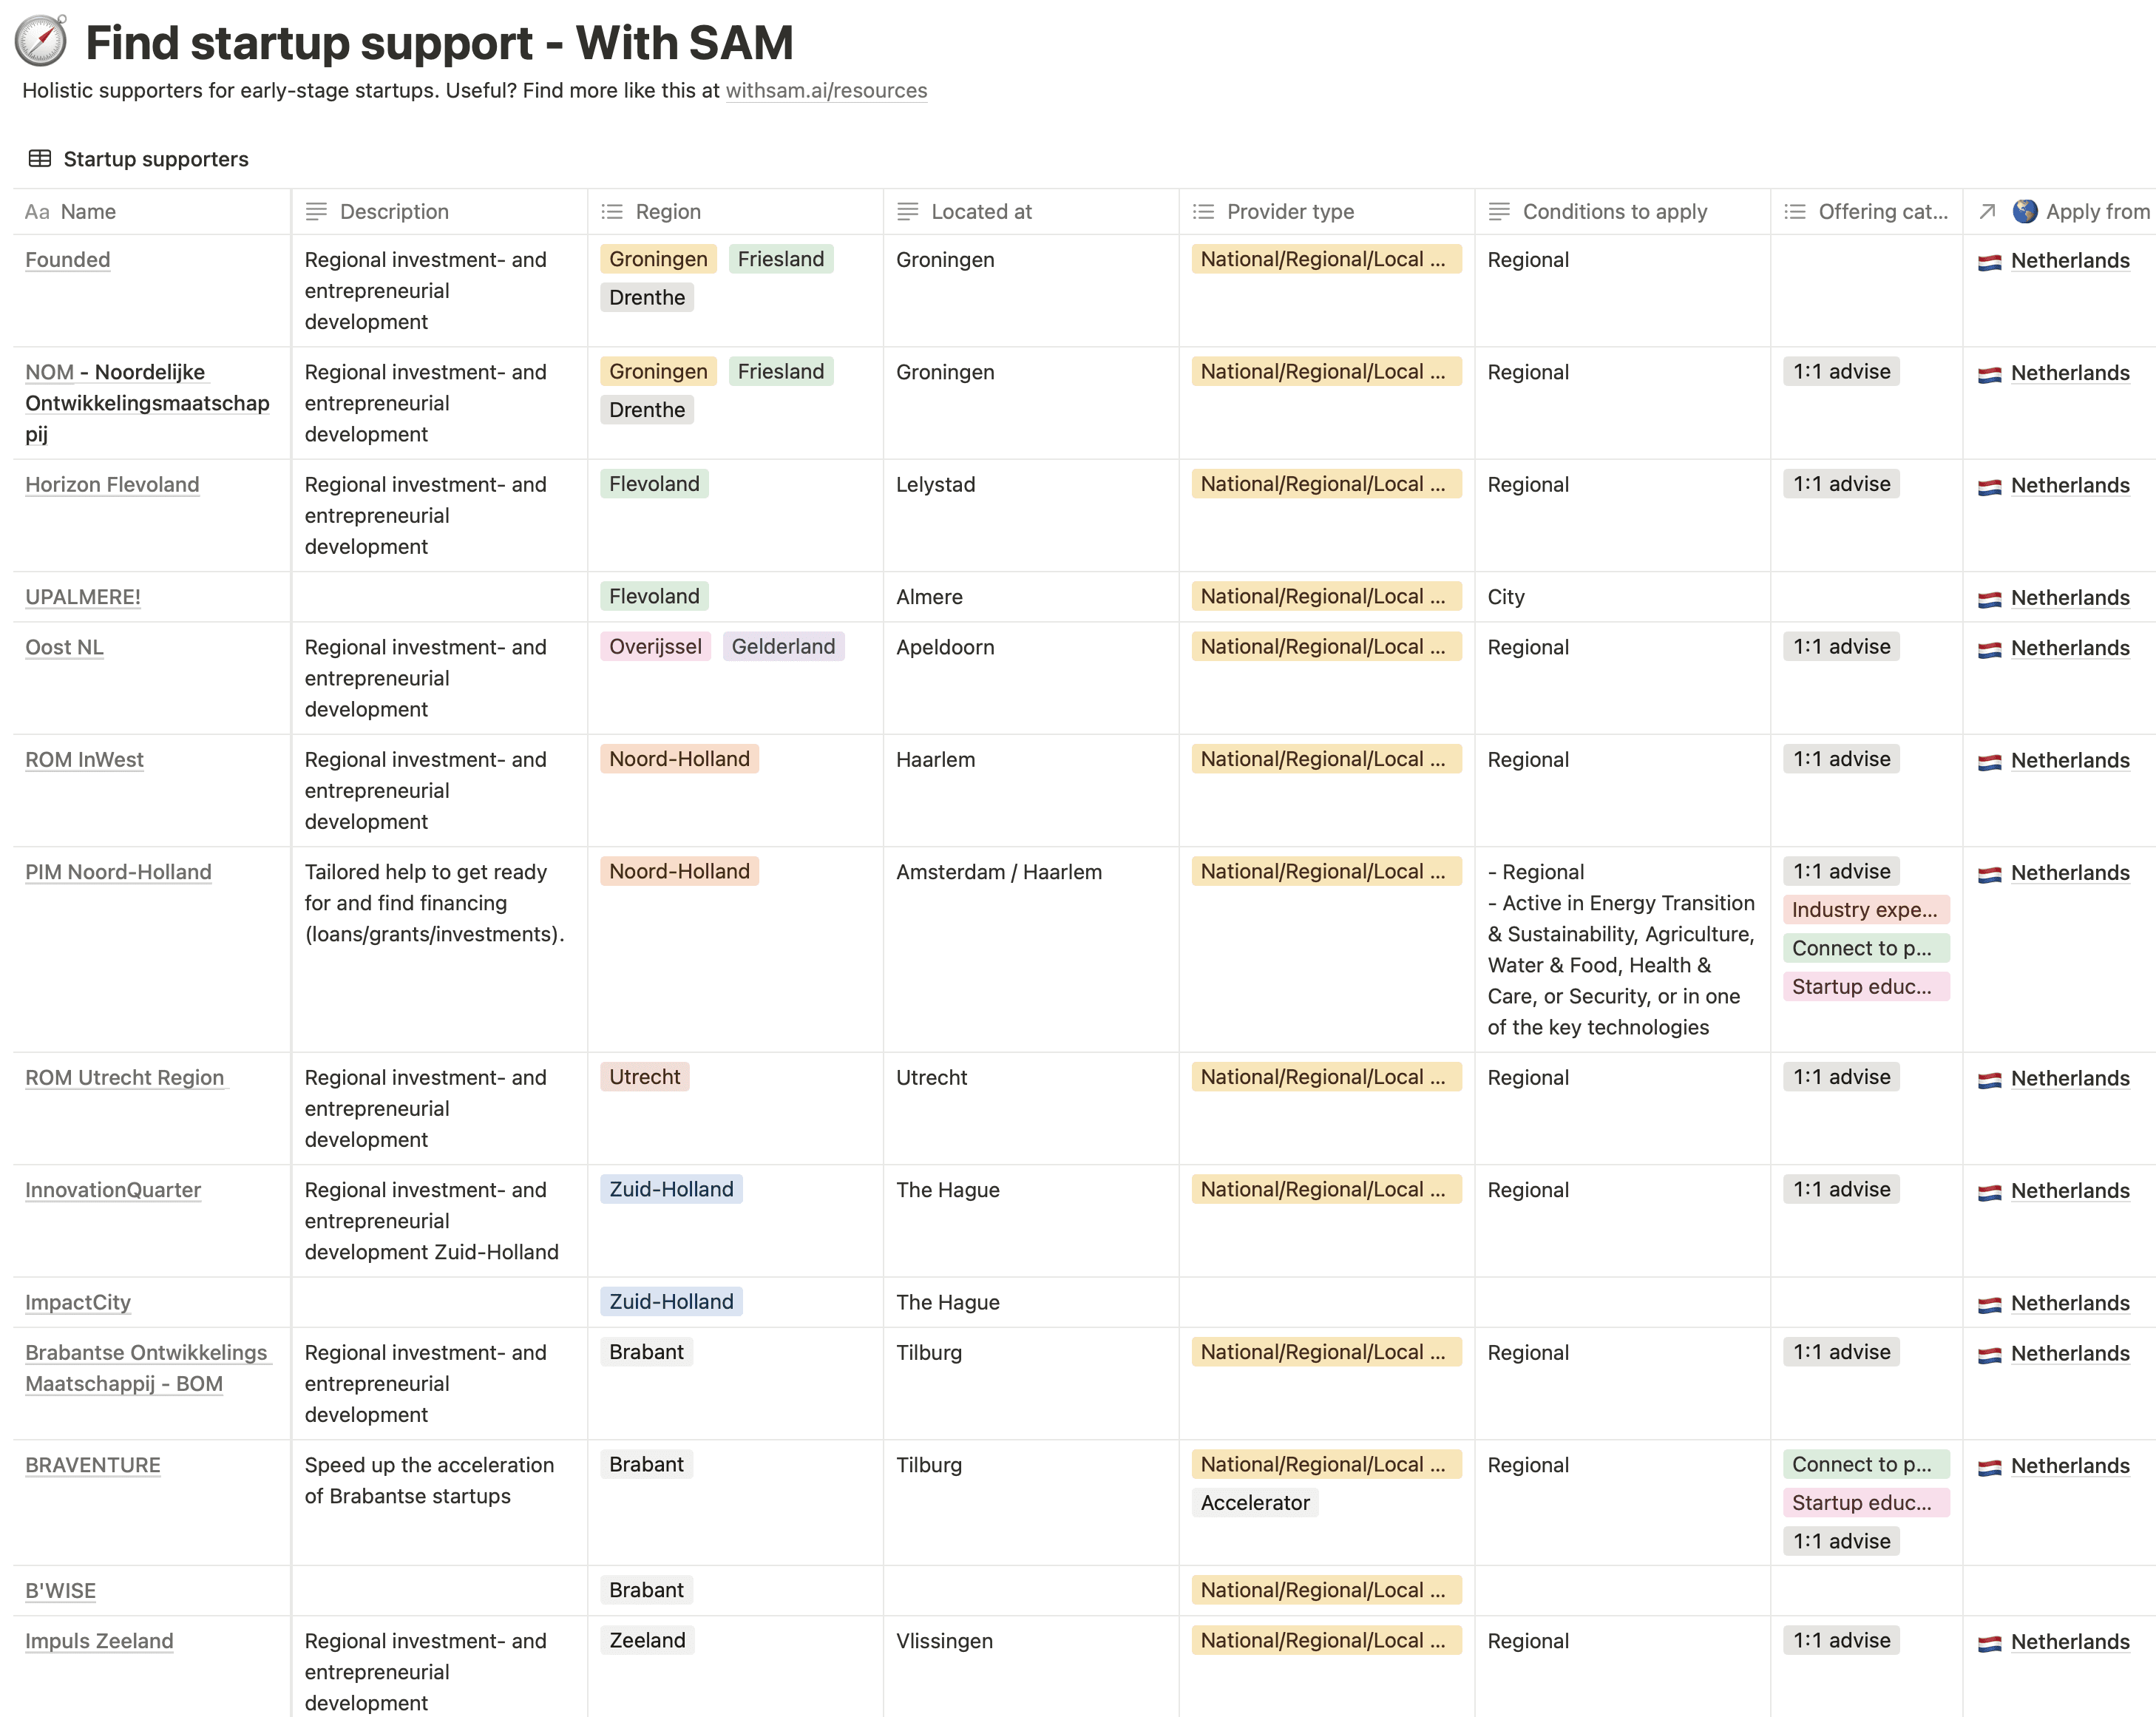This screenshot has width=2156, height=1717.
Task: Click Netherlands relation in Founded row
Action: [2069, 260]
